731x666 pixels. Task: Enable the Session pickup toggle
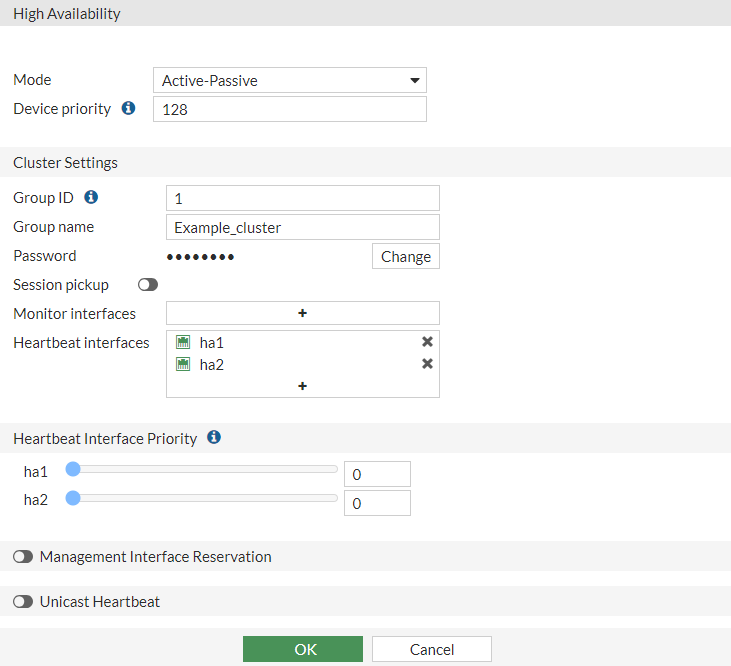click(x=148, y=285)
